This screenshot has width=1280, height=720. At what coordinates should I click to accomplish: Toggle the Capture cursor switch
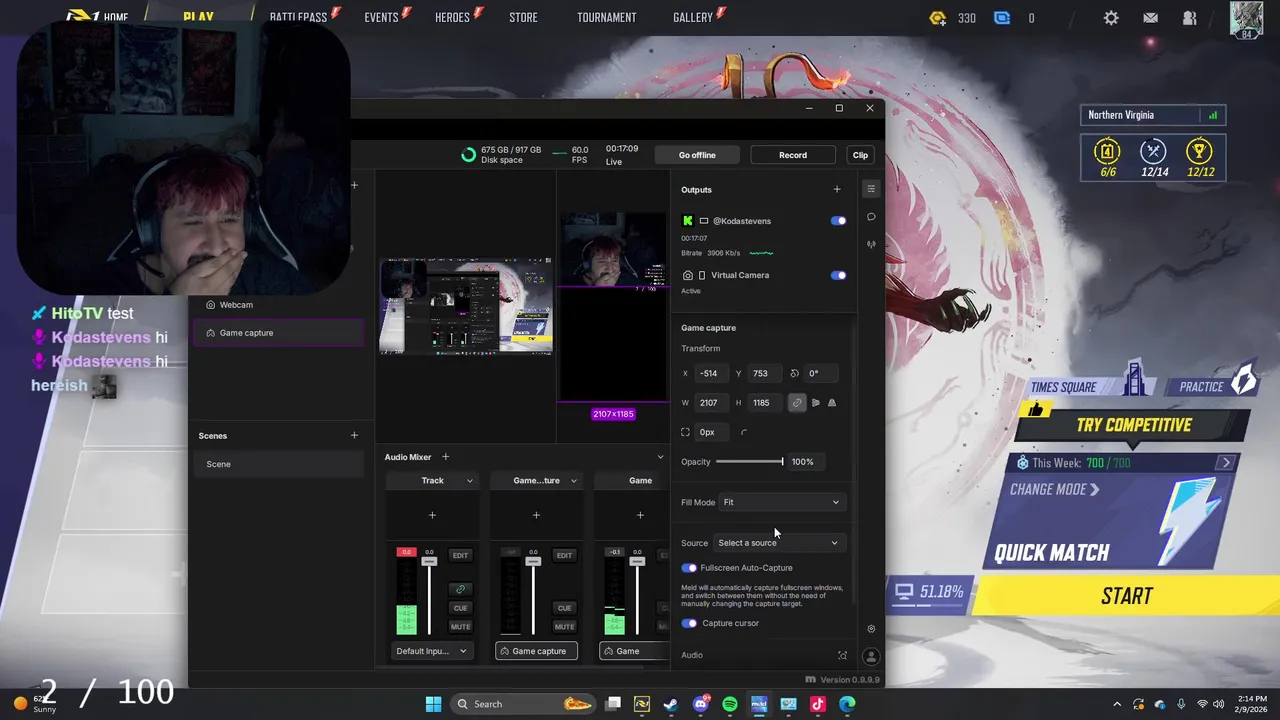(x=689, y=623)
